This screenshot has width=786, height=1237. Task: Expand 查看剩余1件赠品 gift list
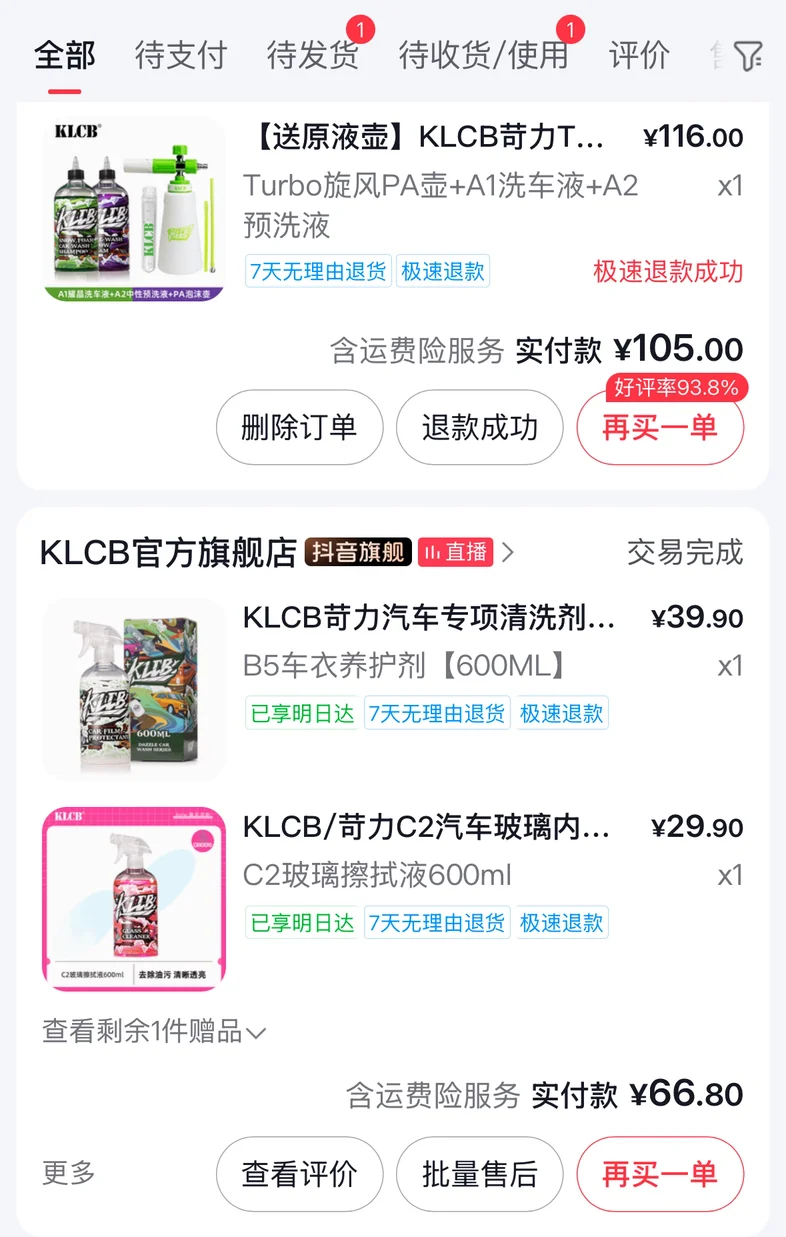[x=154, y=1031]
